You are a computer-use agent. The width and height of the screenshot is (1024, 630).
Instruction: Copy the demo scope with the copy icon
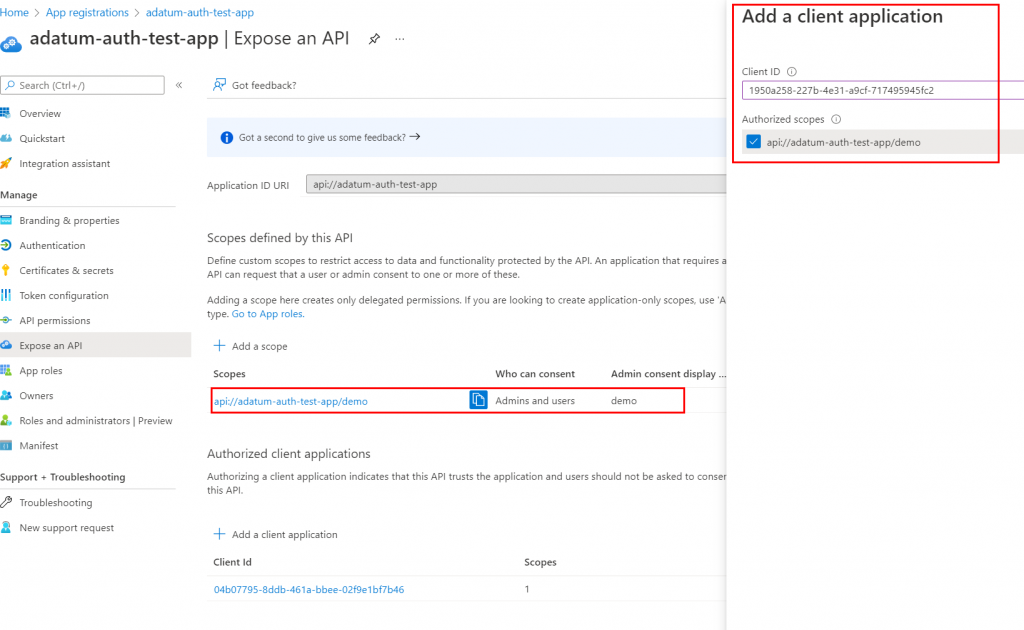[x=479, y=400]
